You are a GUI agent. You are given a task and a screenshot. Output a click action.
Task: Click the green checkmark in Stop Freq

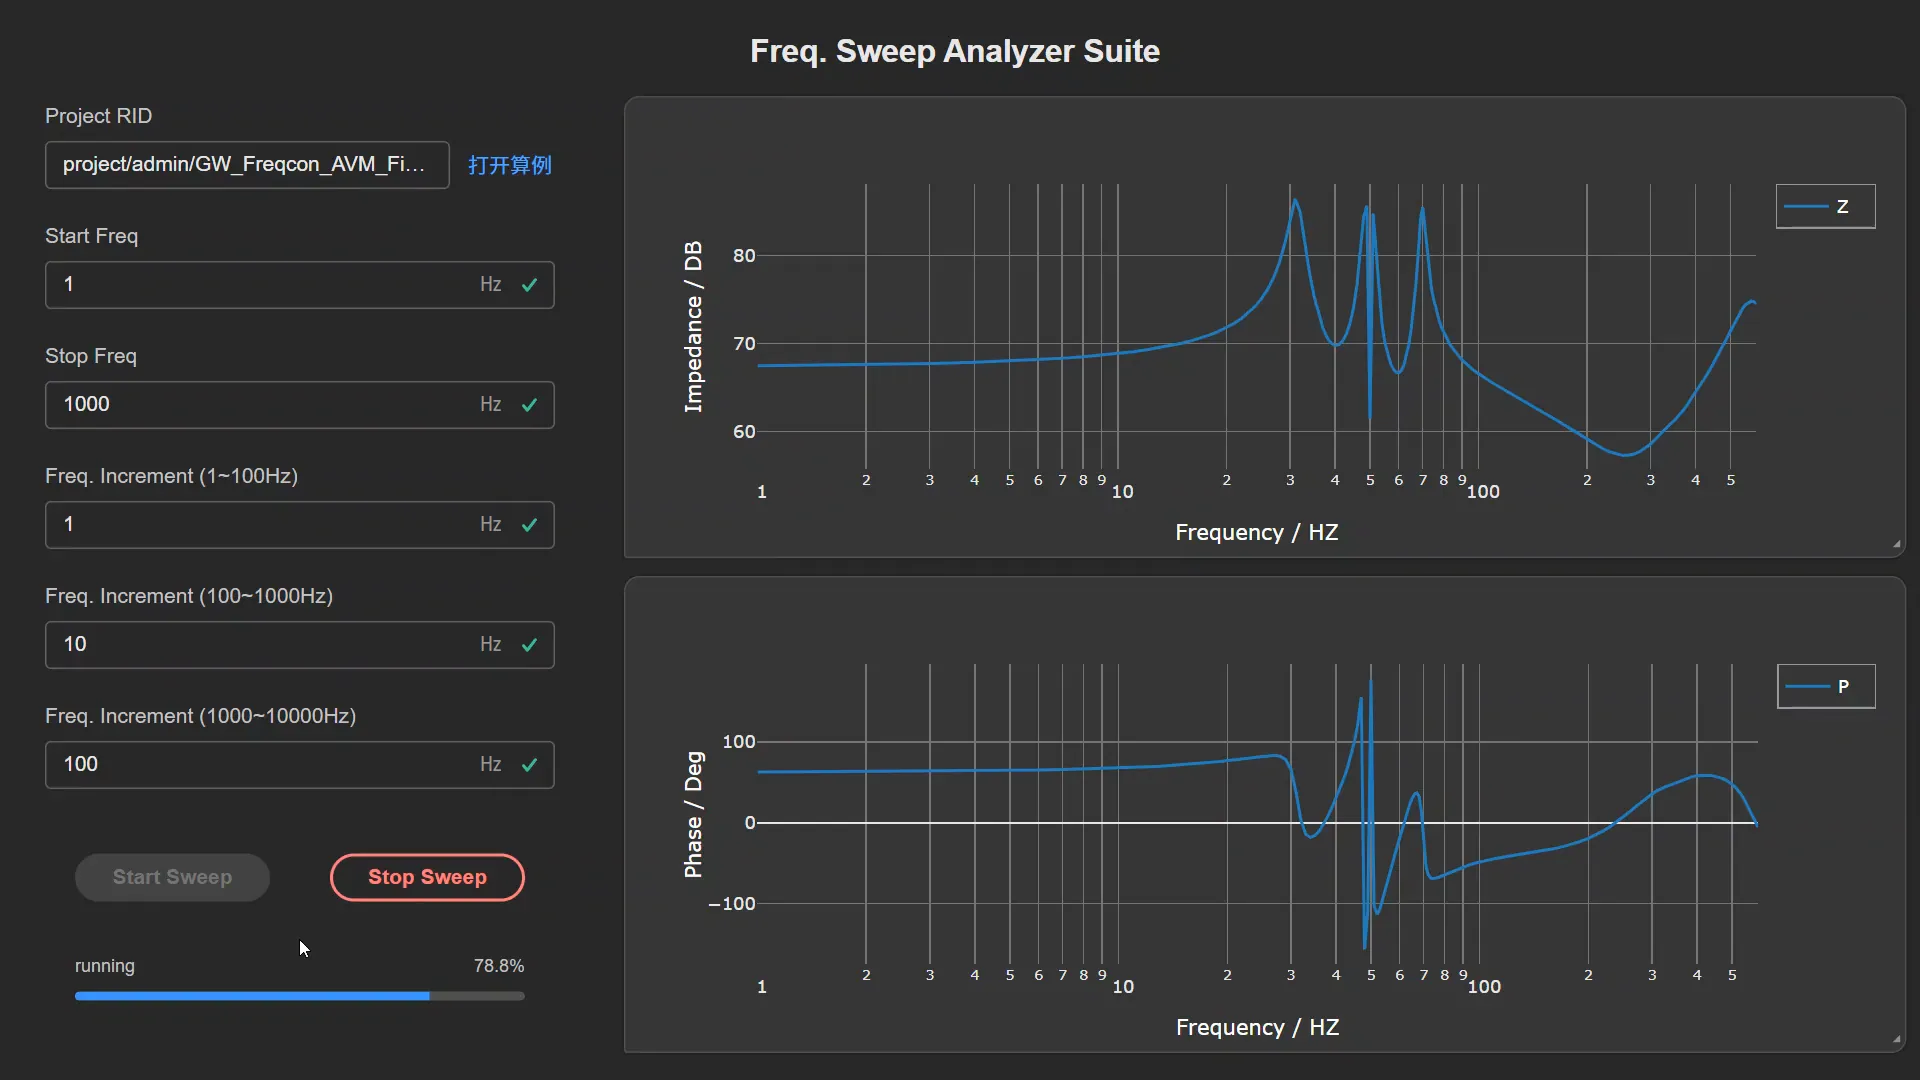[x=530, y=405]
